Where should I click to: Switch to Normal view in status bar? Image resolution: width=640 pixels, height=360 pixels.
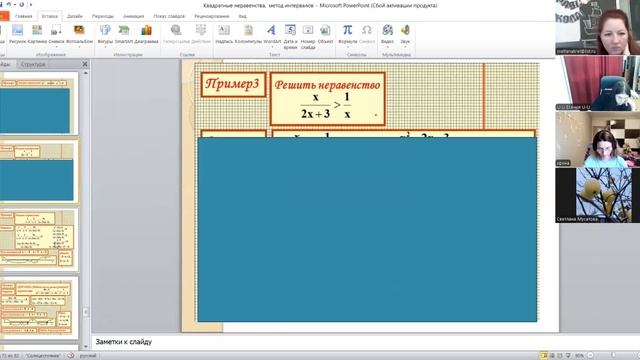[544, 356]
